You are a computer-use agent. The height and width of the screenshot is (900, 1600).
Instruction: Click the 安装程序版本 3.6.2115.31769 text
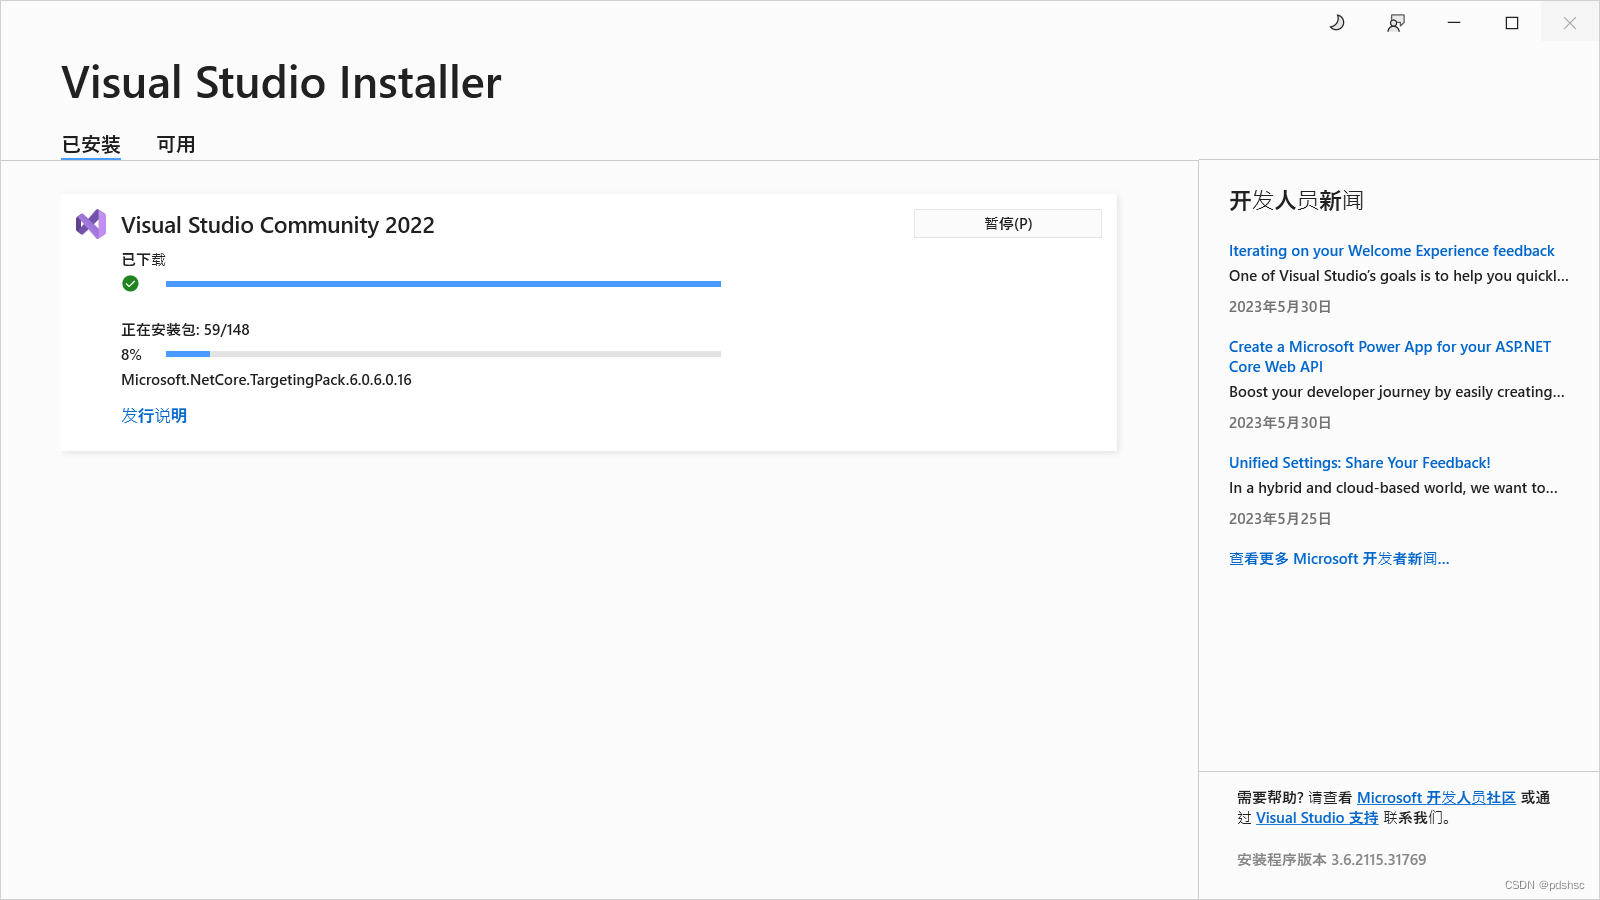coord(1331,860)
